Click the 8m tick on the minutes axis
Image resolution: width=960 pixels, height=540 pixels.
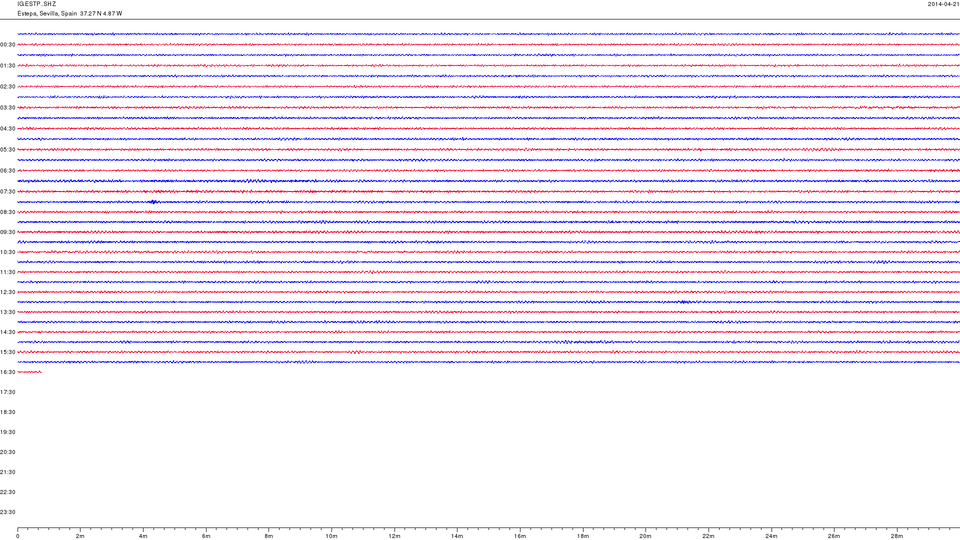point(269,536)
